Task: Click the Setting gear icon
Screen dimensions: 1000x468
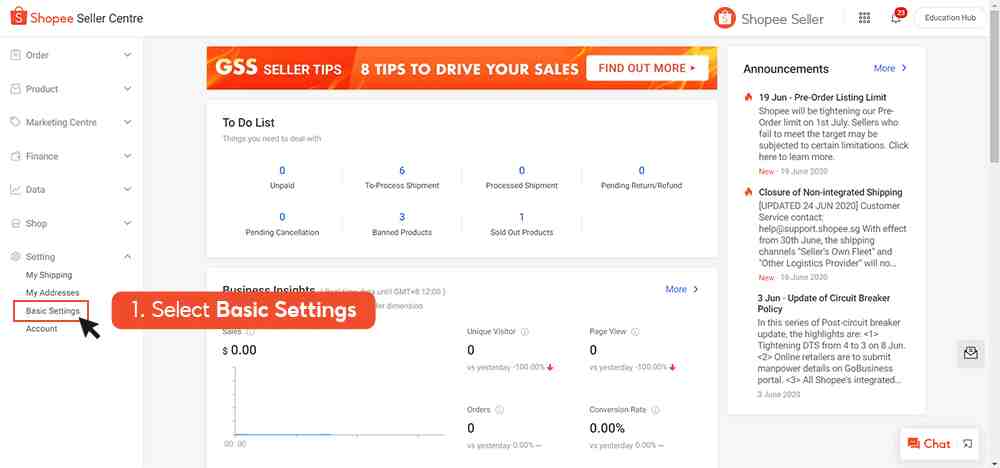Action: [15, 257]
